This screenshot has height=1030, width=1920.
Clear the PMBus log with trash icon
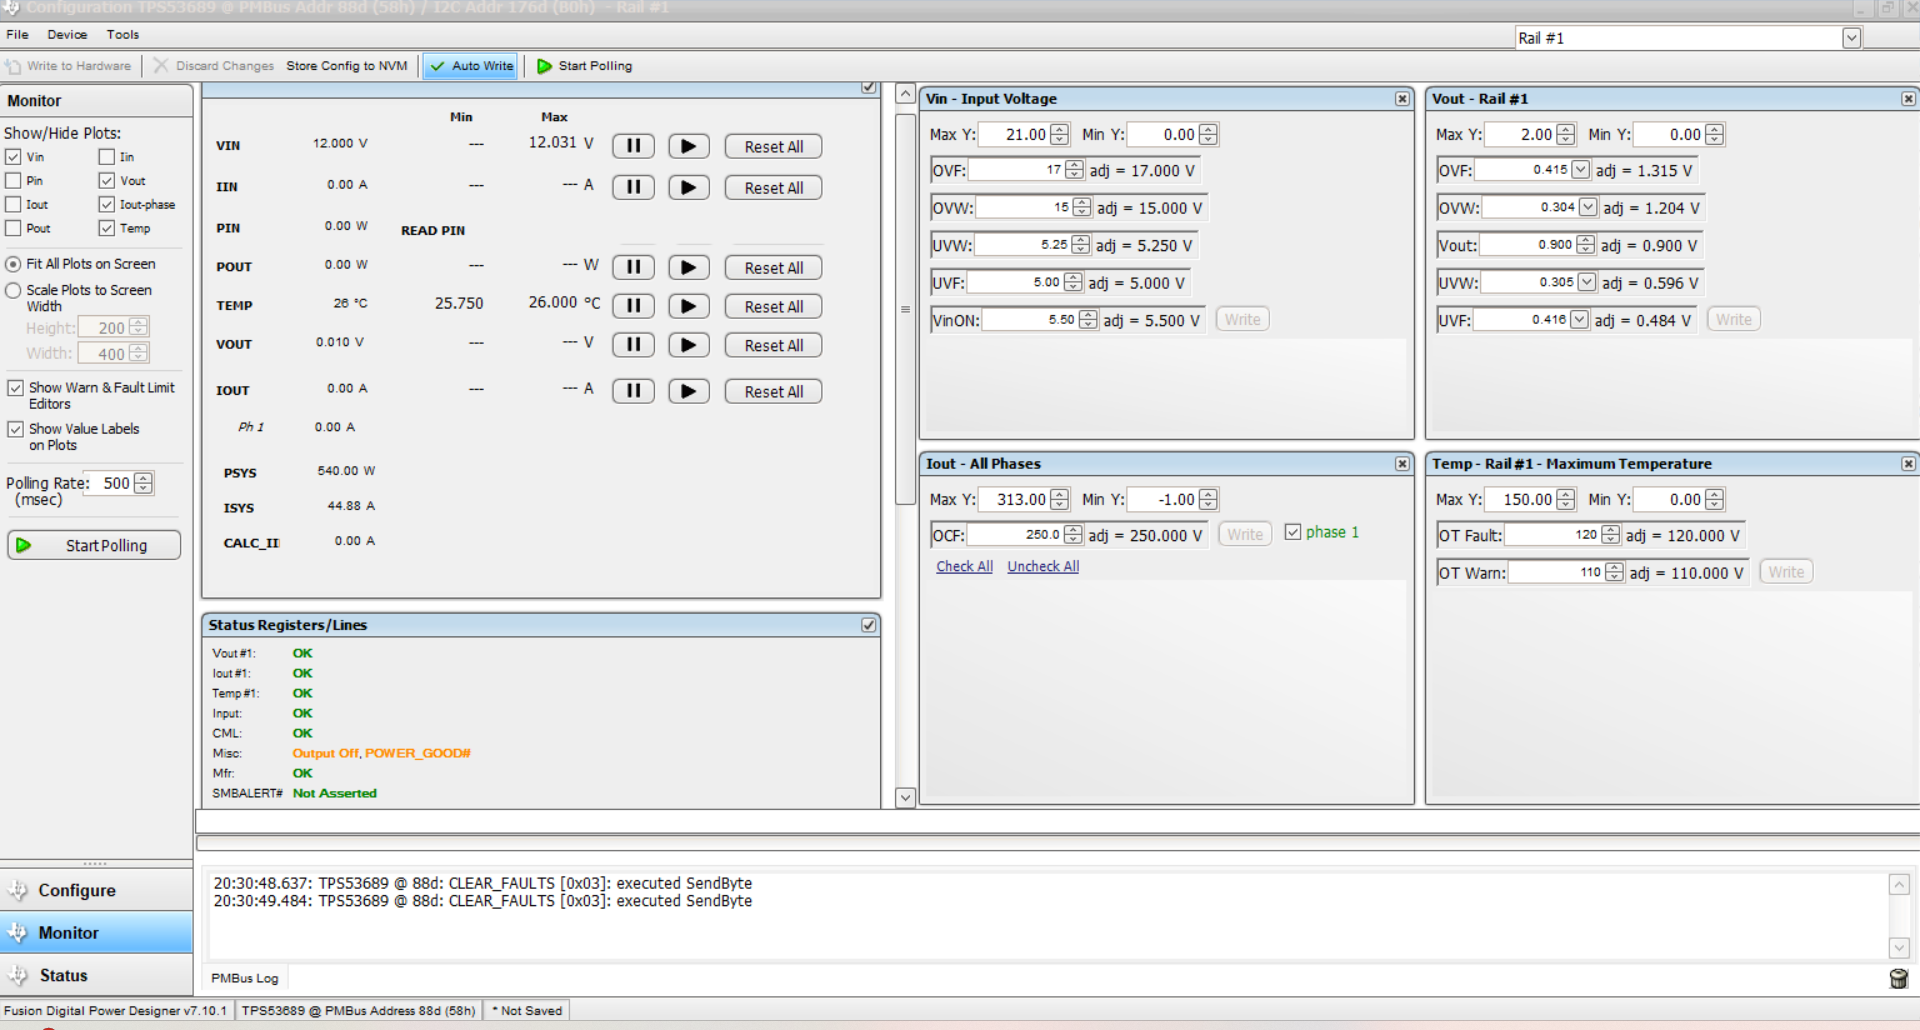pyautogui.click(x=1898, y=978)
